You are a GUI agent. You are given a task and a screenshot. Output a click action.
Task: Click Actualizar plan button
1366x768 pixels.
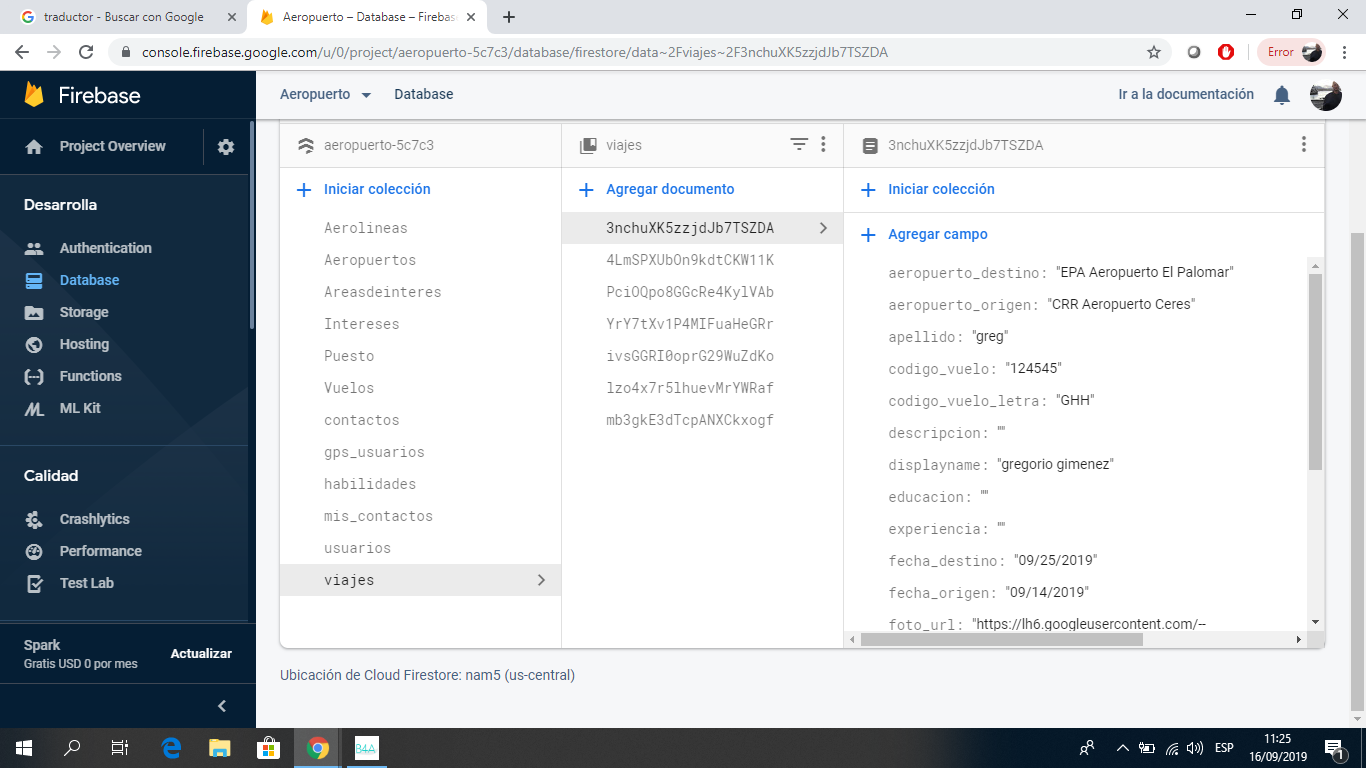click(x=201, y=653)
